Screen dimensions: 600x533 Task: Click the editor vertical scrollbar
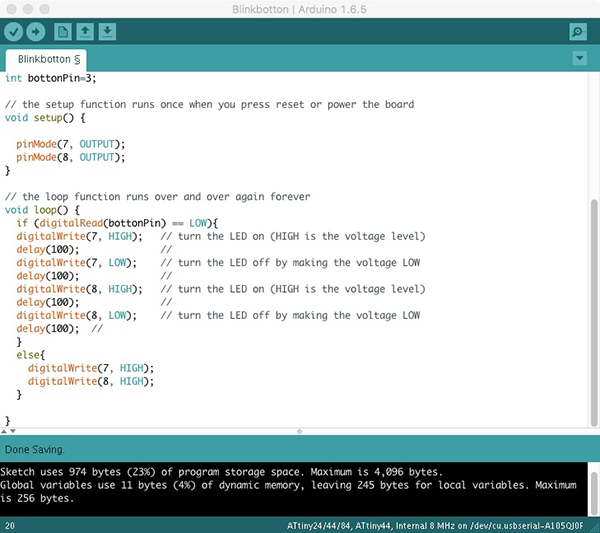593,312
